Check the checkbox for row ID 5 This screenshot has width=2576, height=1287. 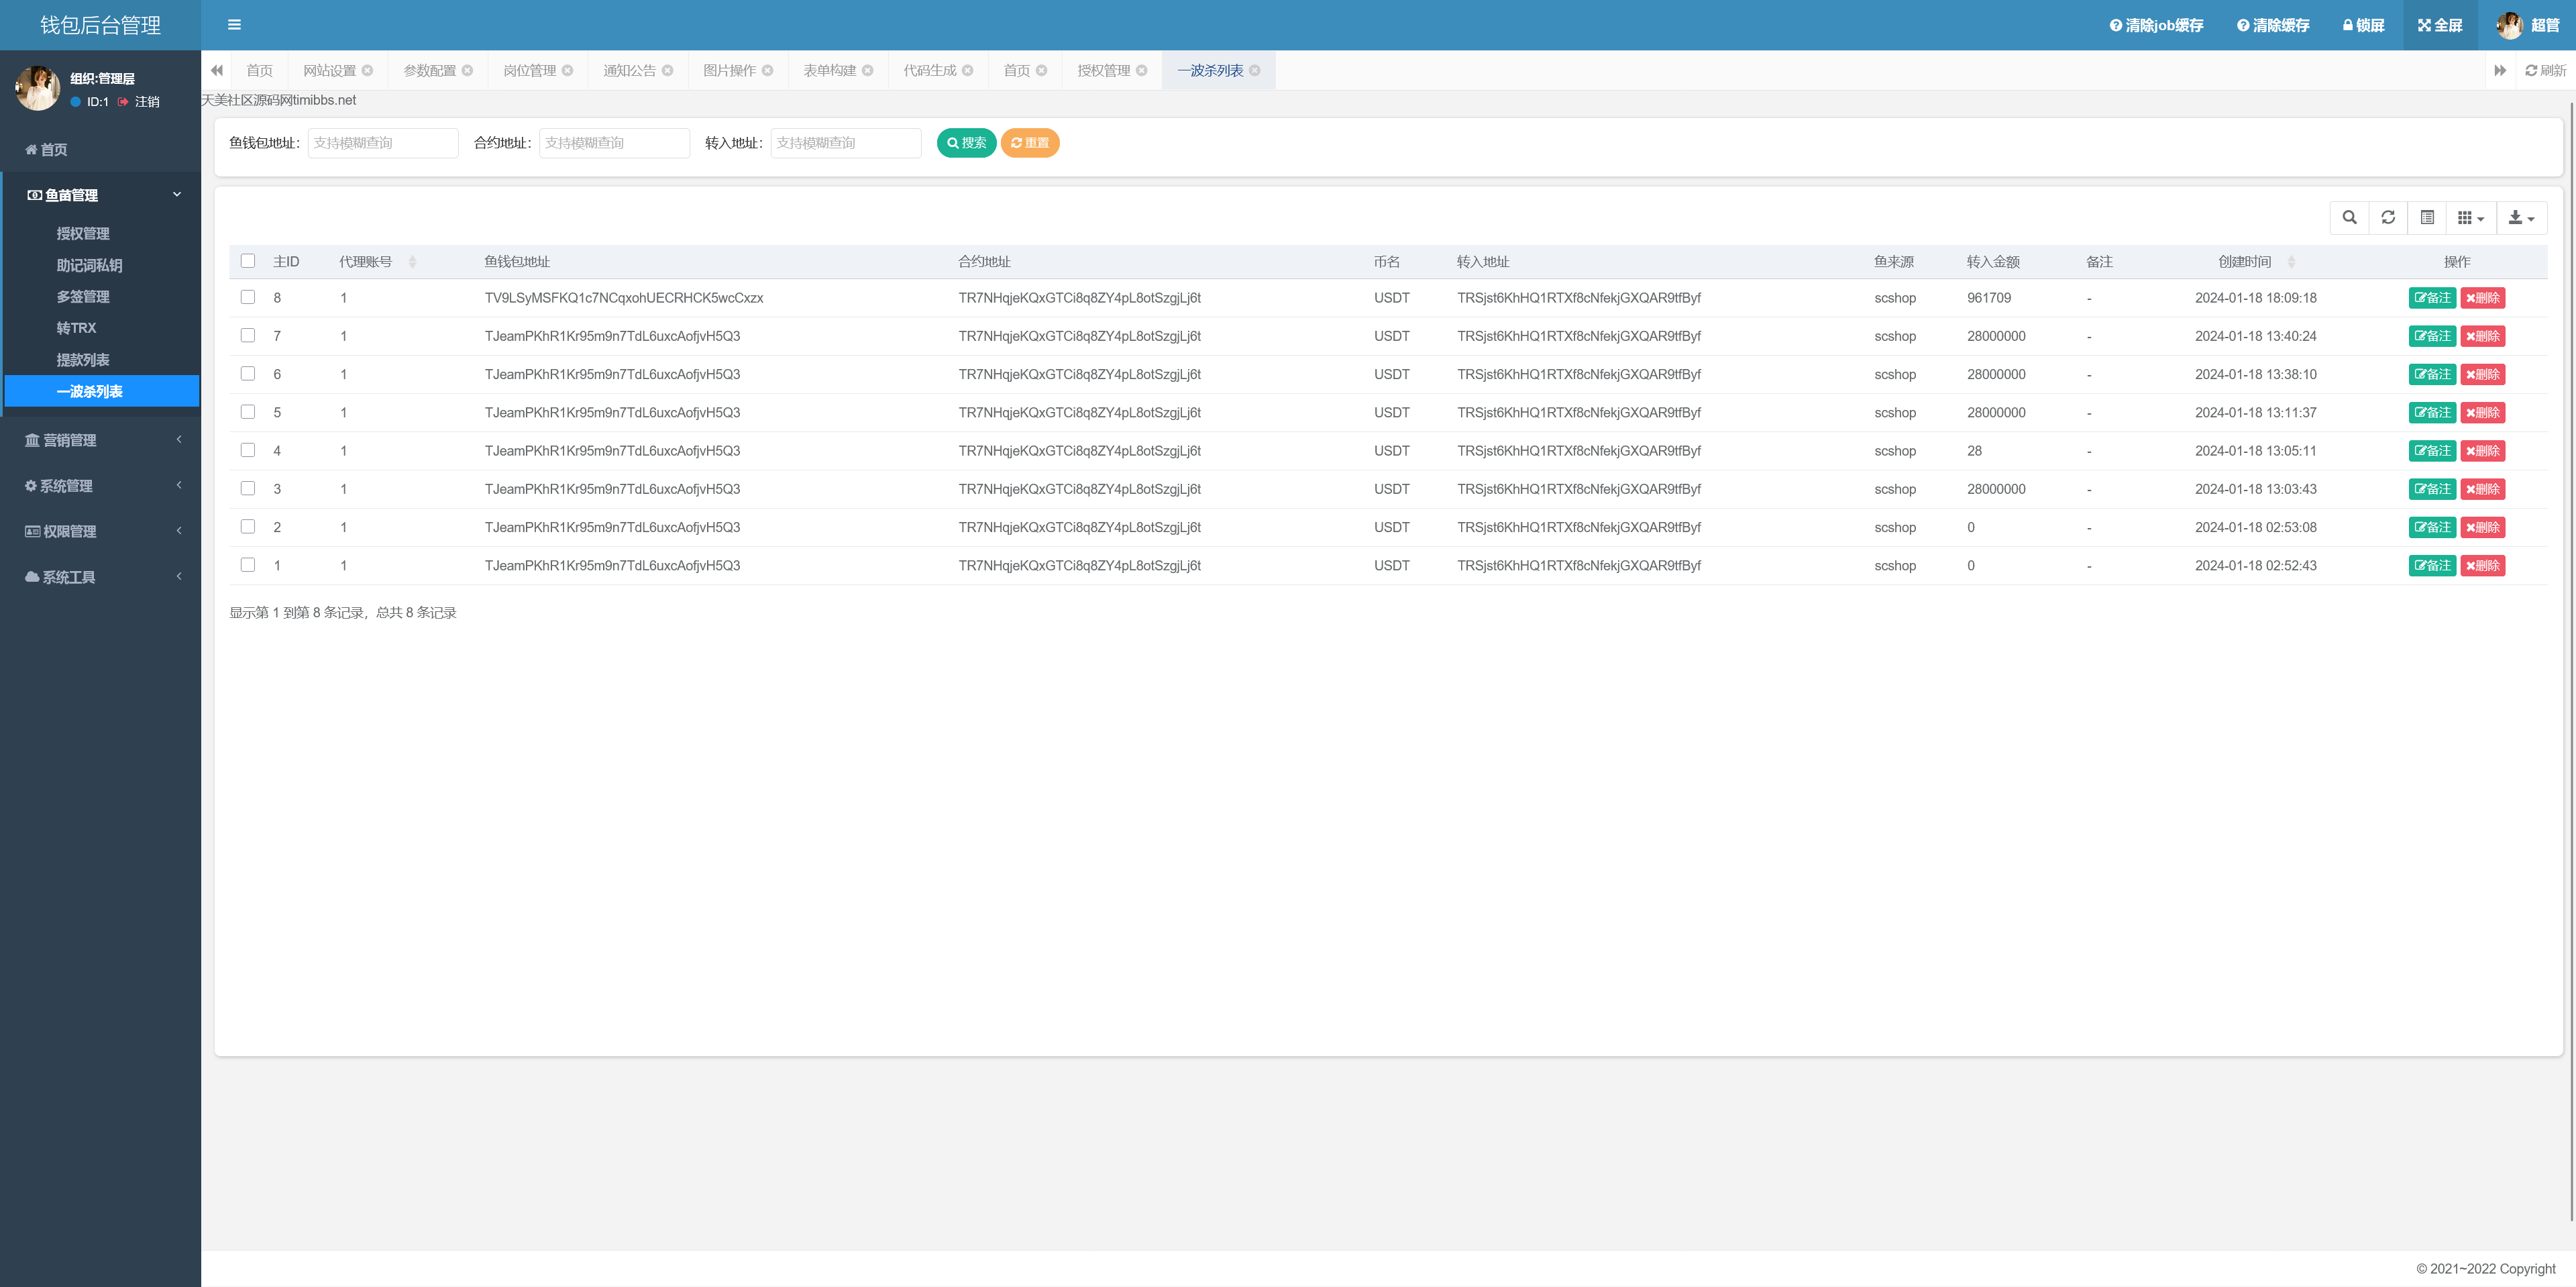[x=248, y=412]
